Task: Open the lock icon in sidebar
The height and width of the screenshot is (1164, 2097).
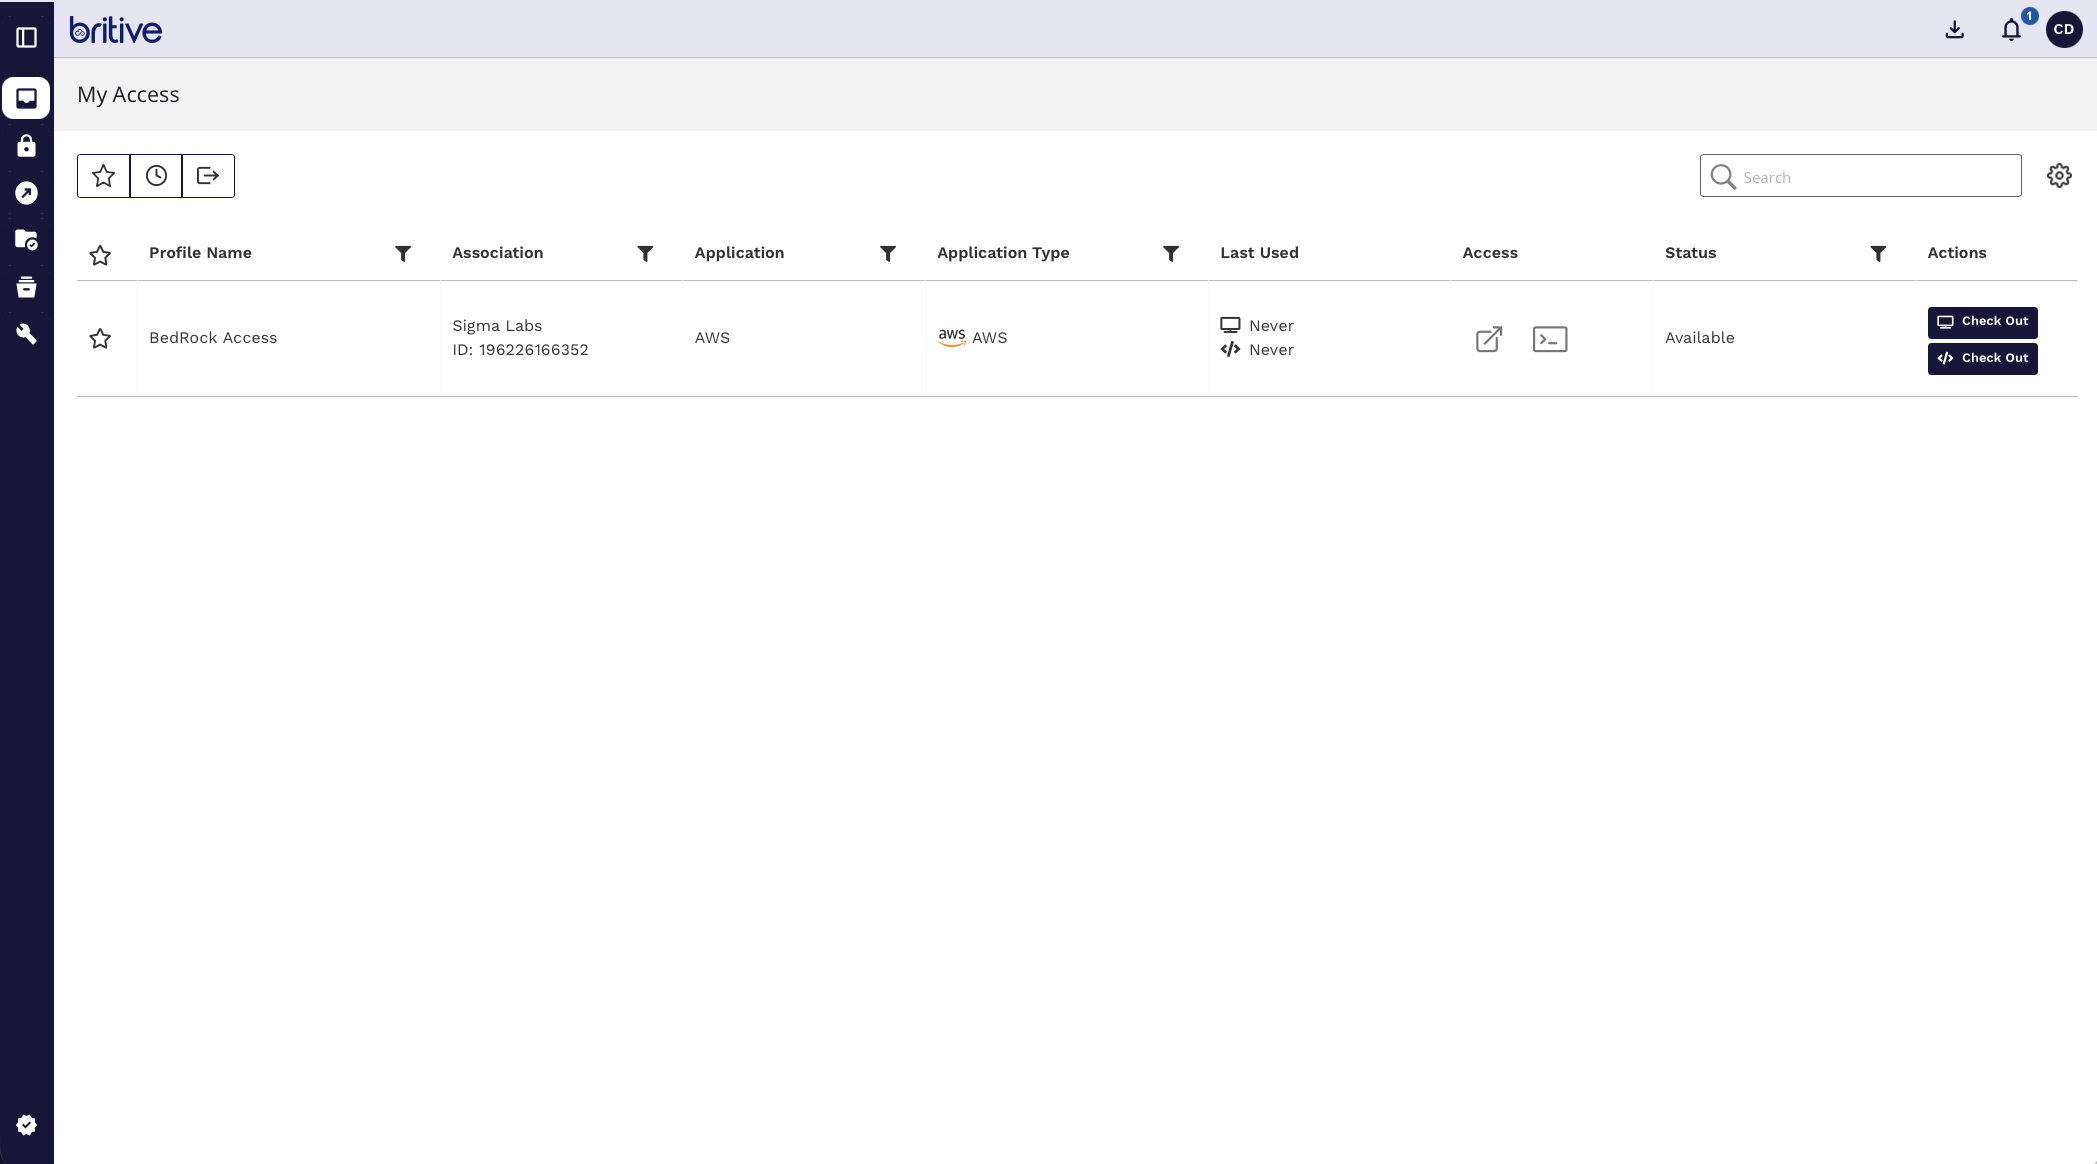Action: click(x=27, y=146)
